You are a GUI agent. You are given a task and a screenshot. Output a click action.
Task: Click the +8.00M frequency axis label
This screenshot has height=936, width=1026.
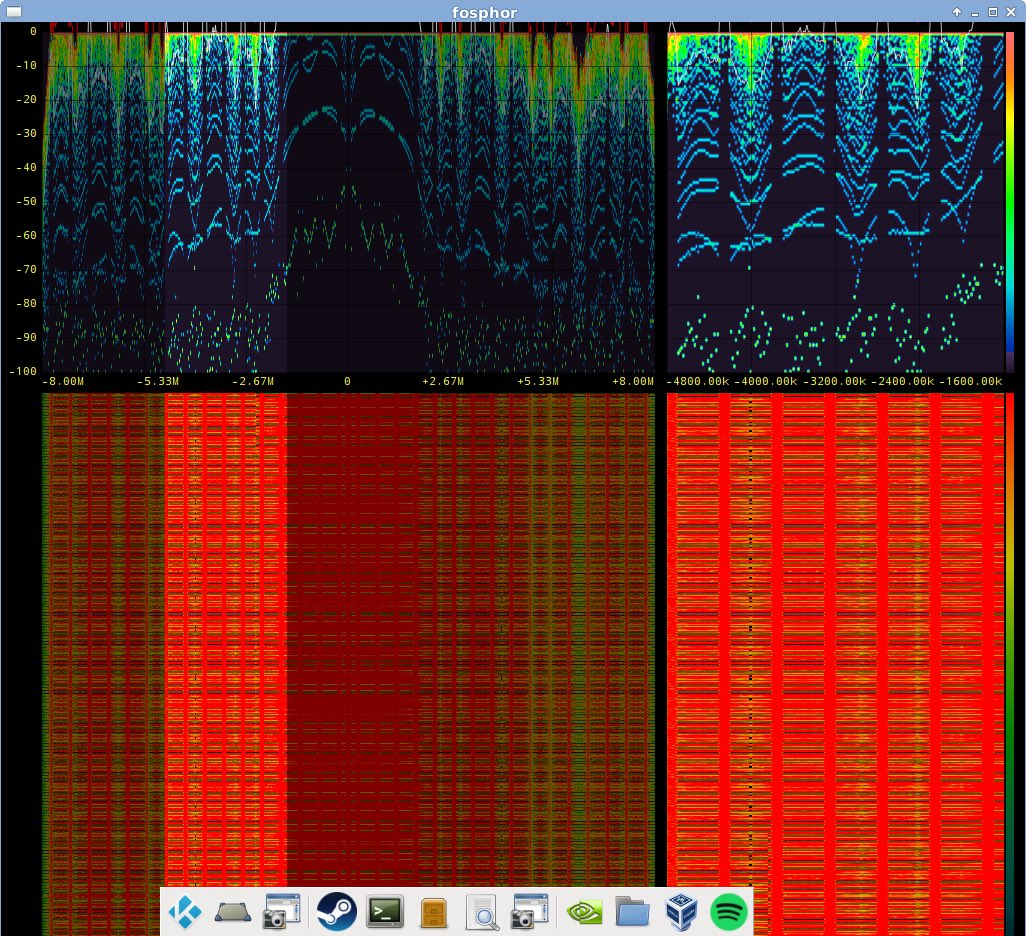click(x=633, y=381)
